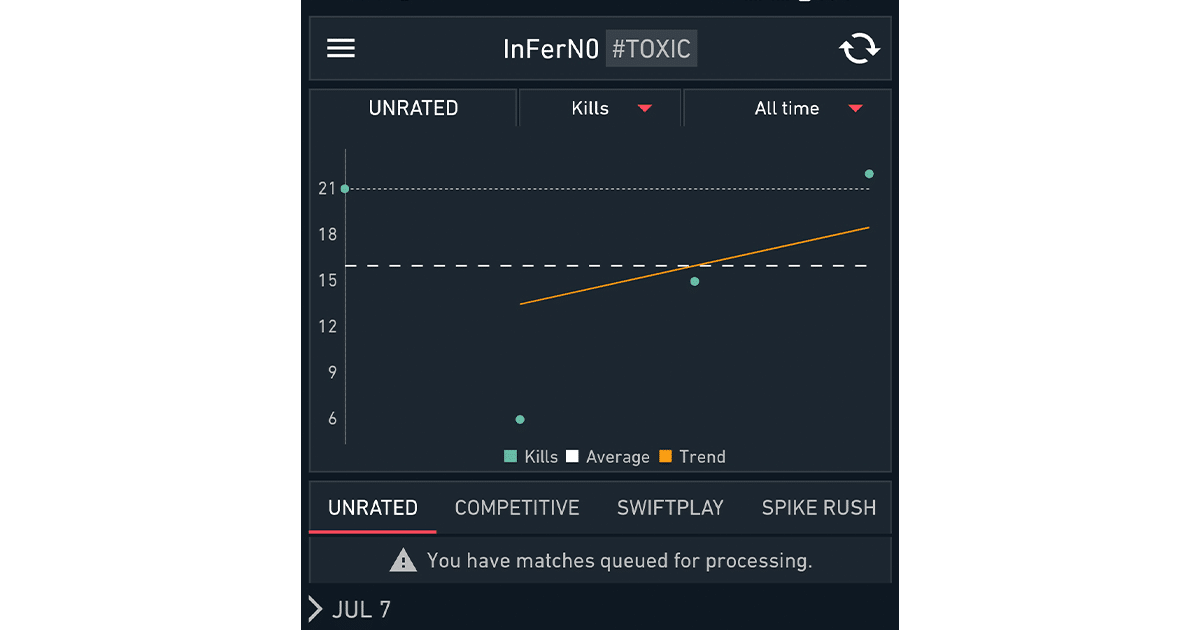
Task: Switch to the COMPETITIVE tab
Action: (517, 508)
